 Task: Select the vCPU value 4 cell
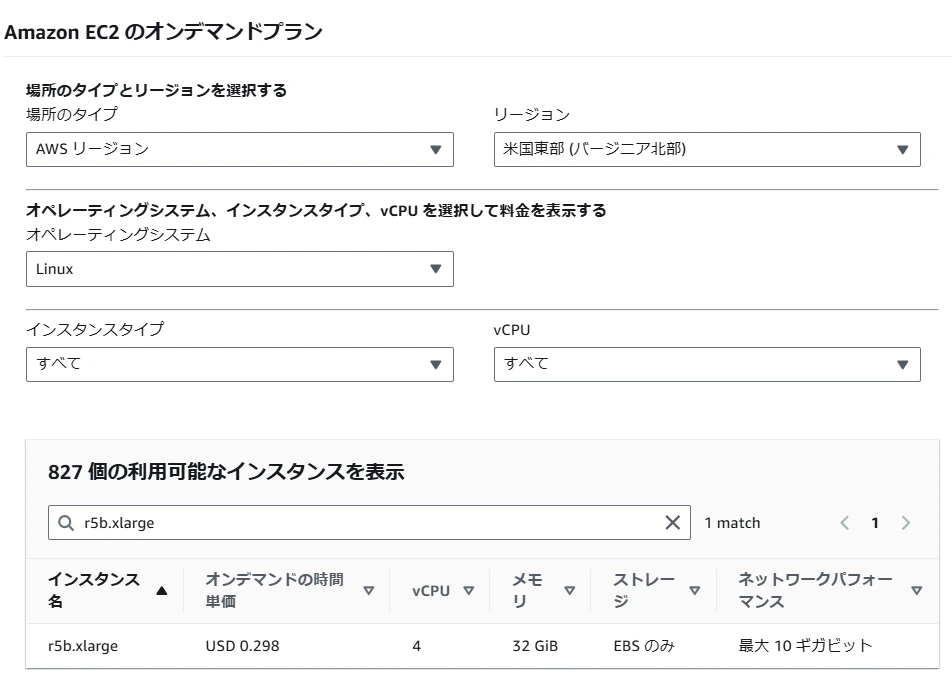(416, 646)
